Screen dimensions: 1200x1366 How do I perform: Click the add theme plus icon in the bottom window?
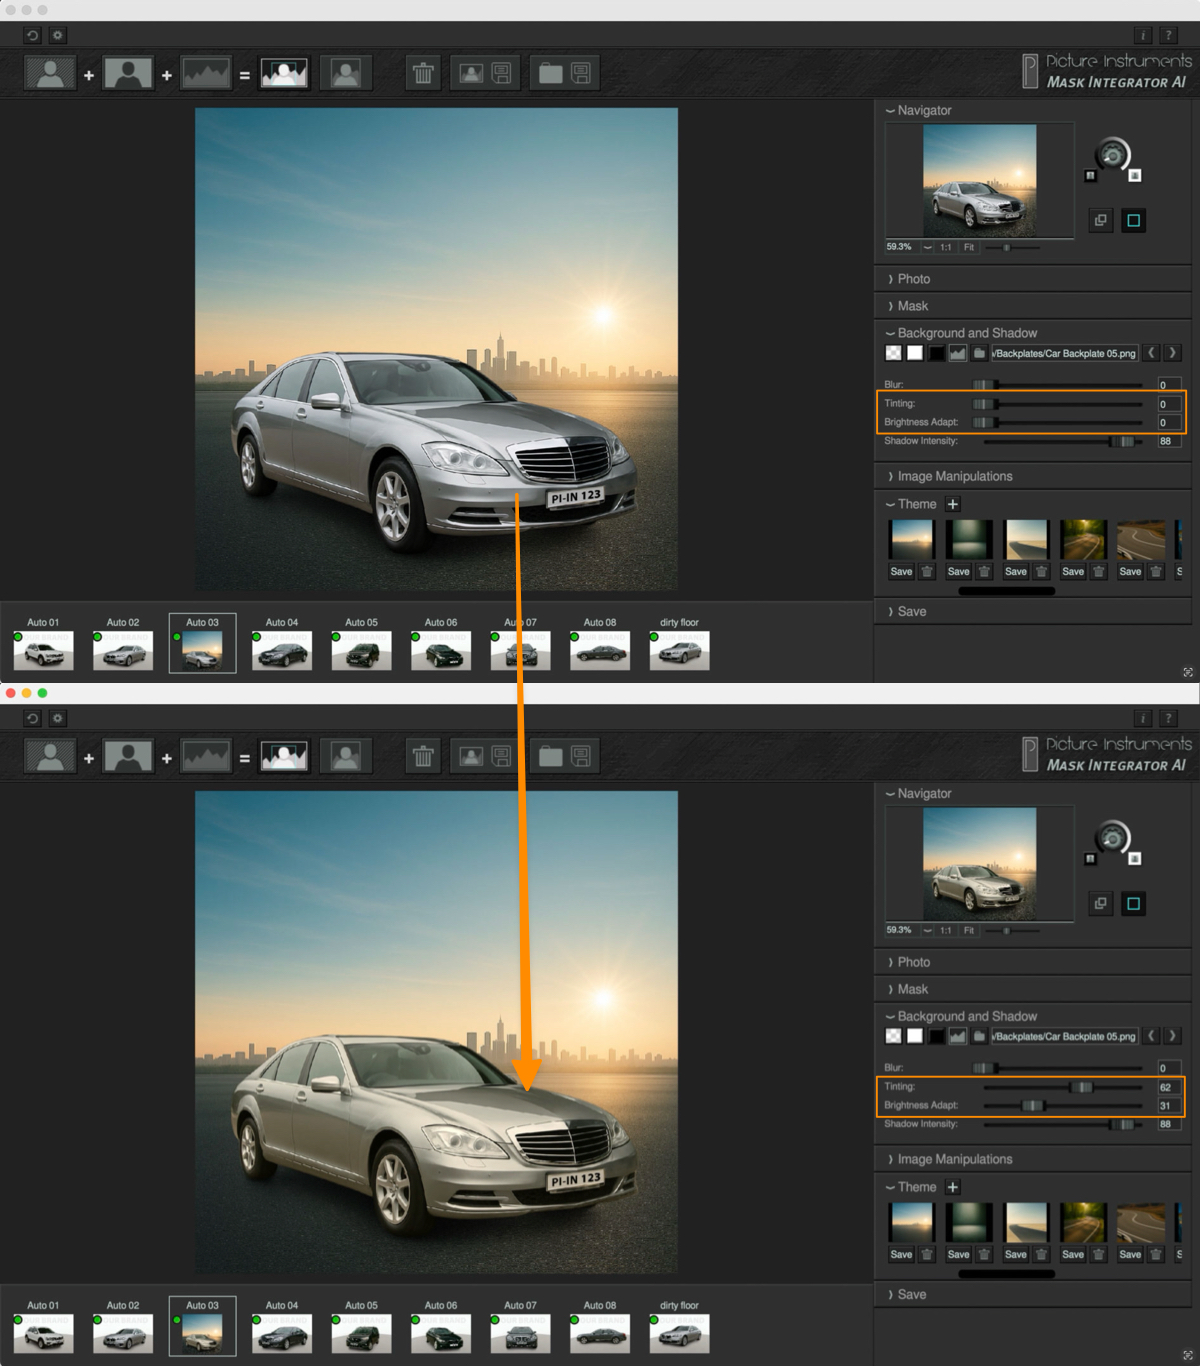click(952, 1187)
